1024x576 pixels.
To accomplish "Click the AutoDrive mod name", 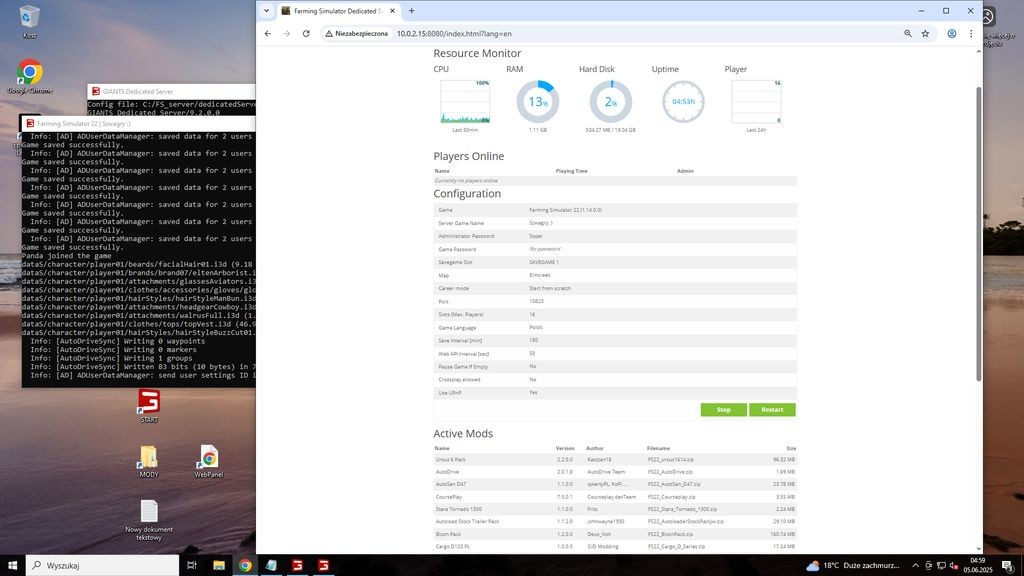I will coord(447,472).
